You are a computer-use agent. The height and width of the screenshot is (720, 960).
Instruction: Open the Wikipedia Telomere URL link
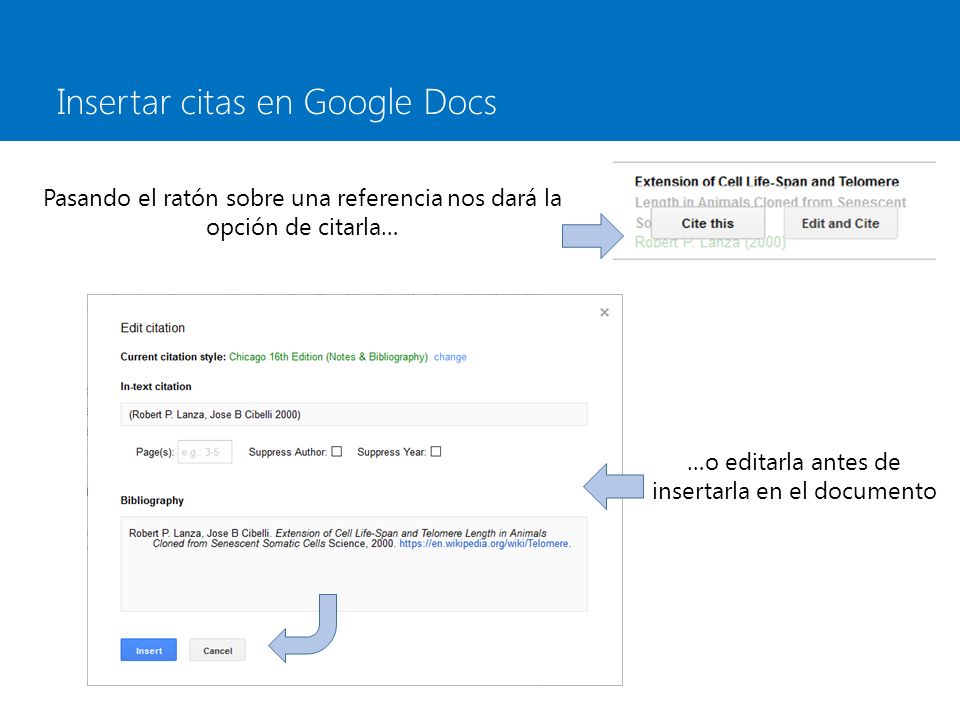click(484, 544)
